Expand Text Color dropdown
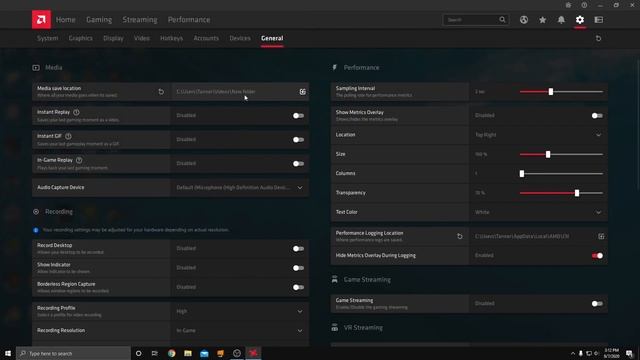The image size is (640, 360). pos(598,213)
